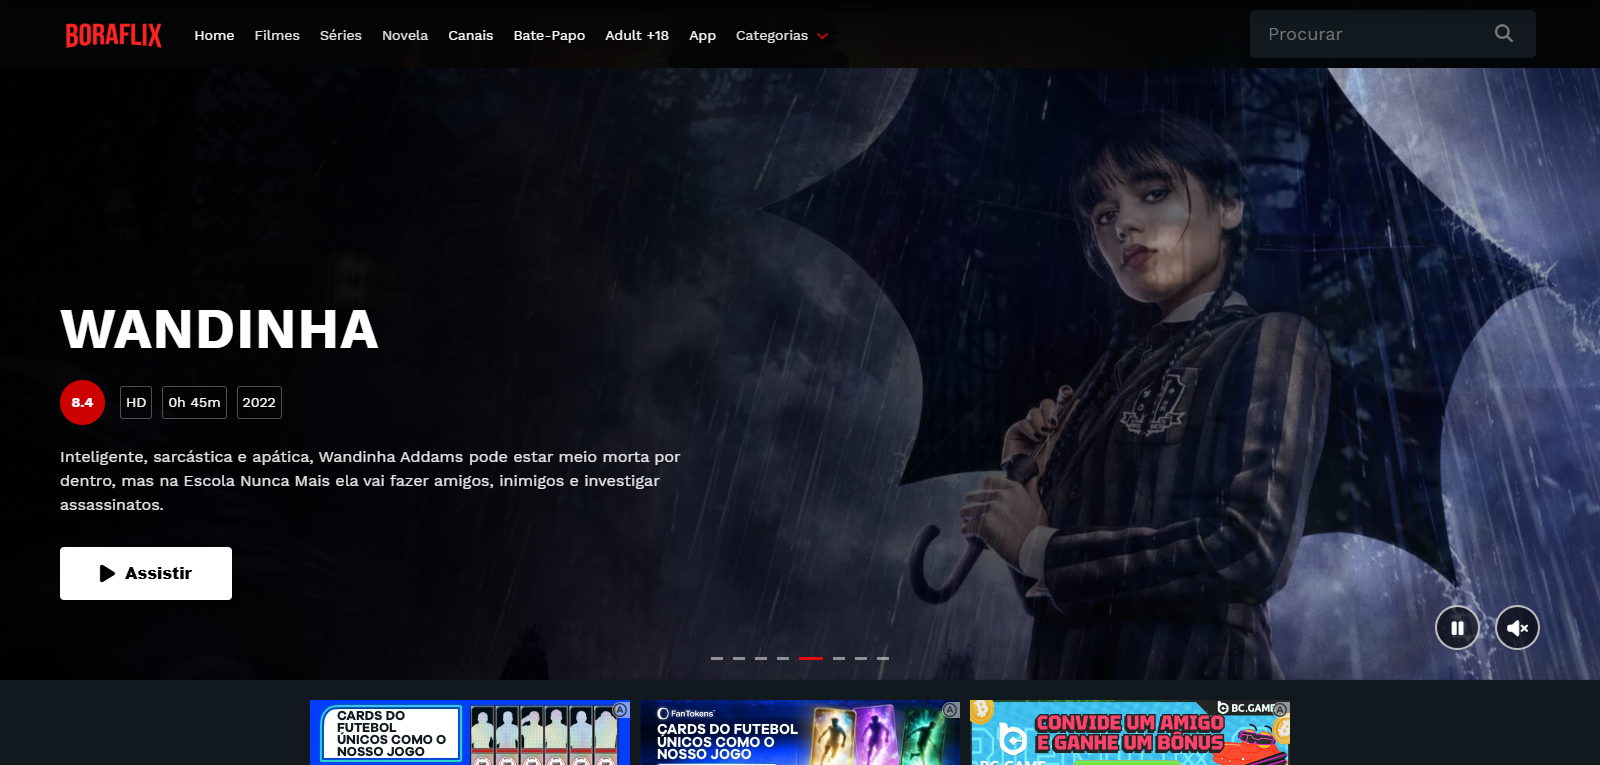This screenshot has height=765, width=1600.
Task: Open the Bate-Papo link
Action: (549, 36)
